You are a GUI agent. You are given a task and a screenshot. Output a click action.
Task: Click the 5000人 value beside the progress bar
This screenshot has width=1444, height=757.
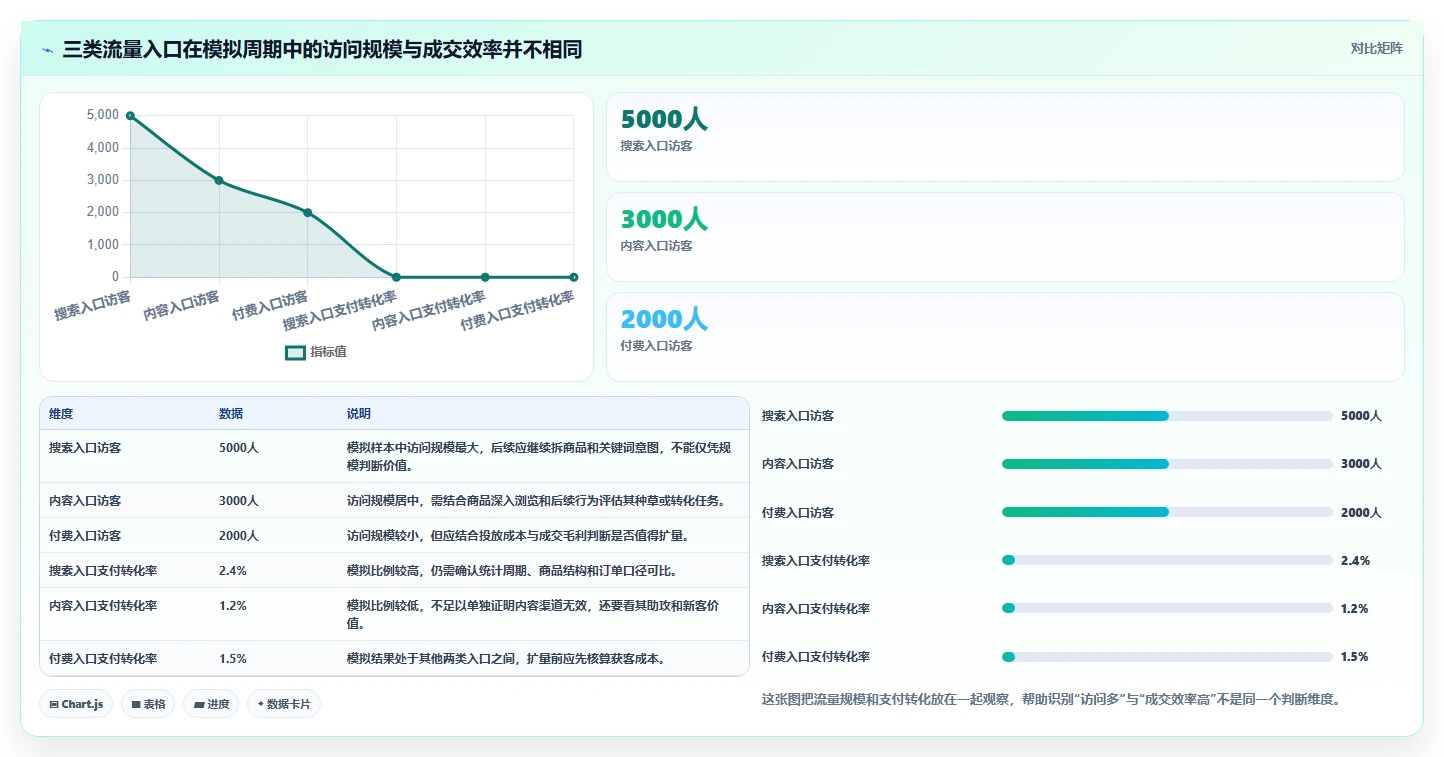tap(1361, 416)
